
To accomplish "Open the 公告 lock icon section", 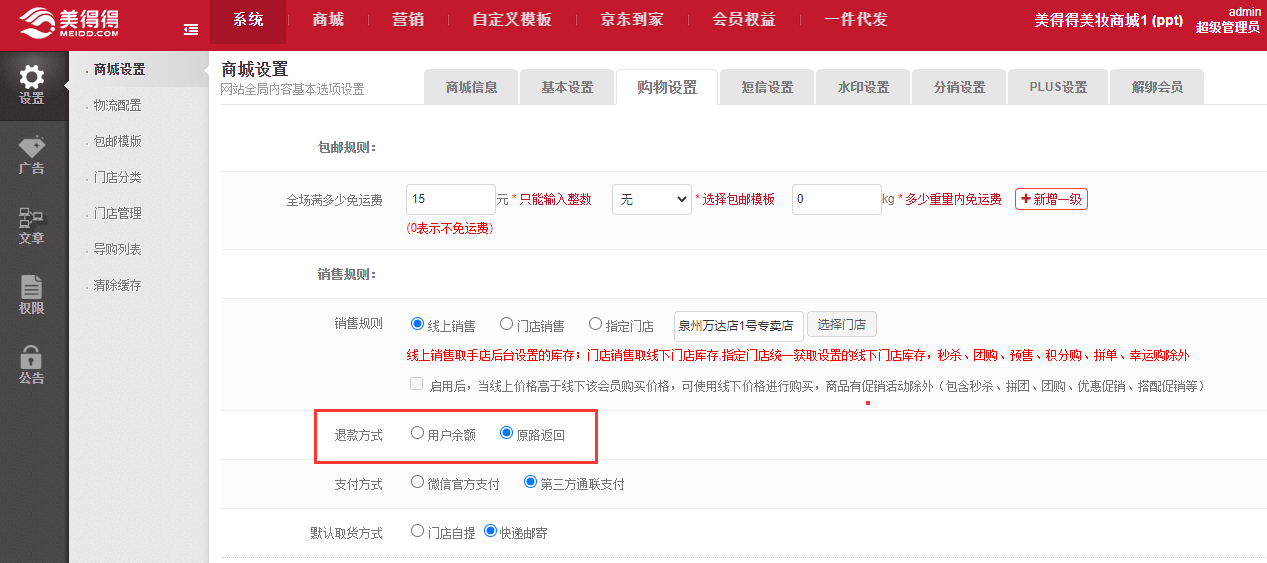I will pos(32,365).
